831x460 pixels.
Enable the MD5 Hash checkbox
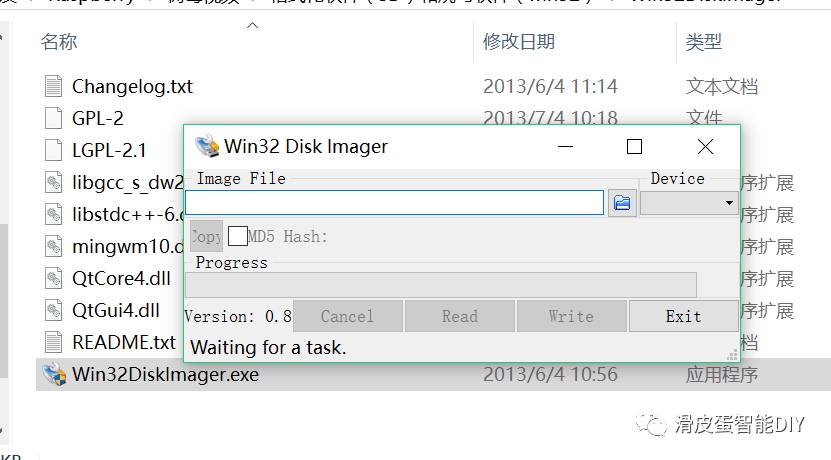[x=237, y=236]
